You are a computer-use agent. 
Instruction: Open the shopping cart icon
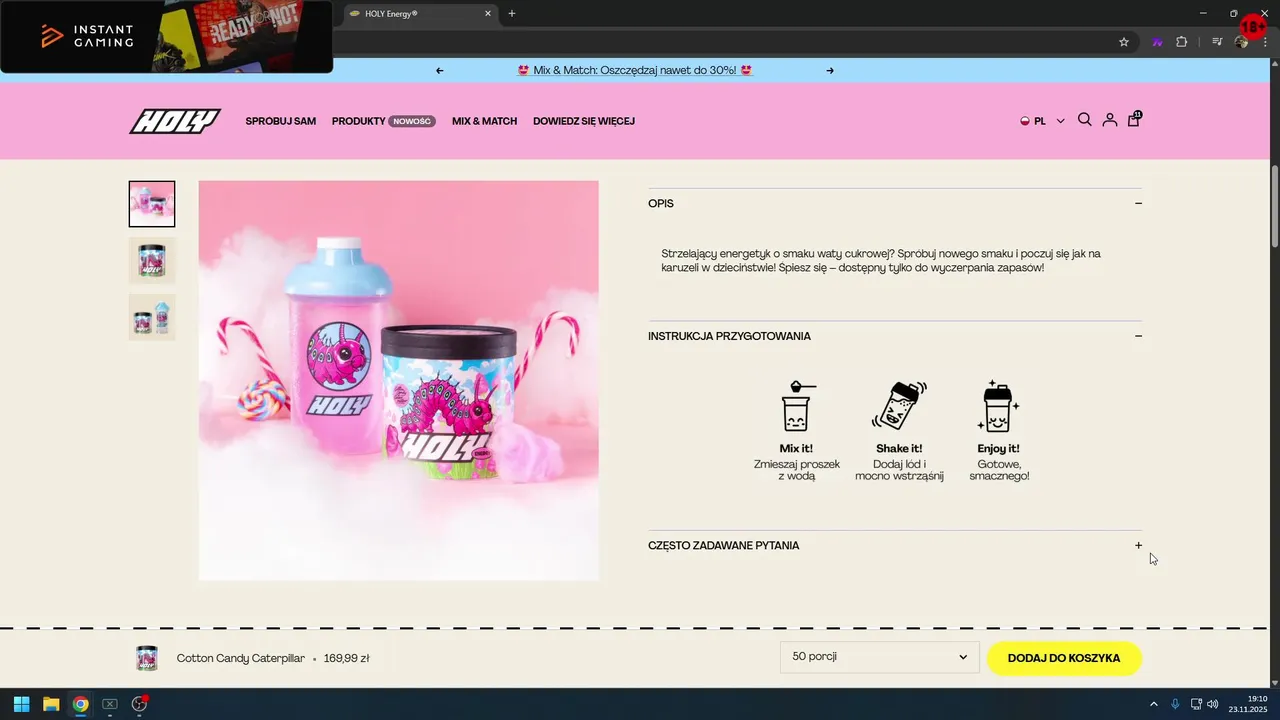(1134, 119)
